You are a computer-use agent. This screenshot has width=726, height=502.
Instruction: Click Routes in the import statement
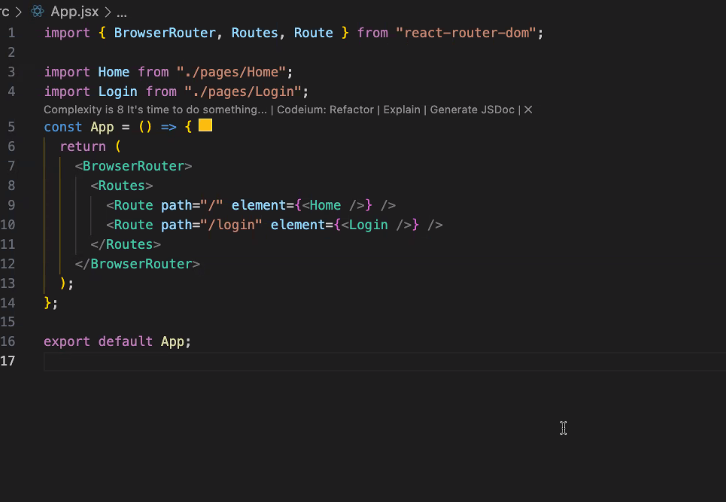254,33
